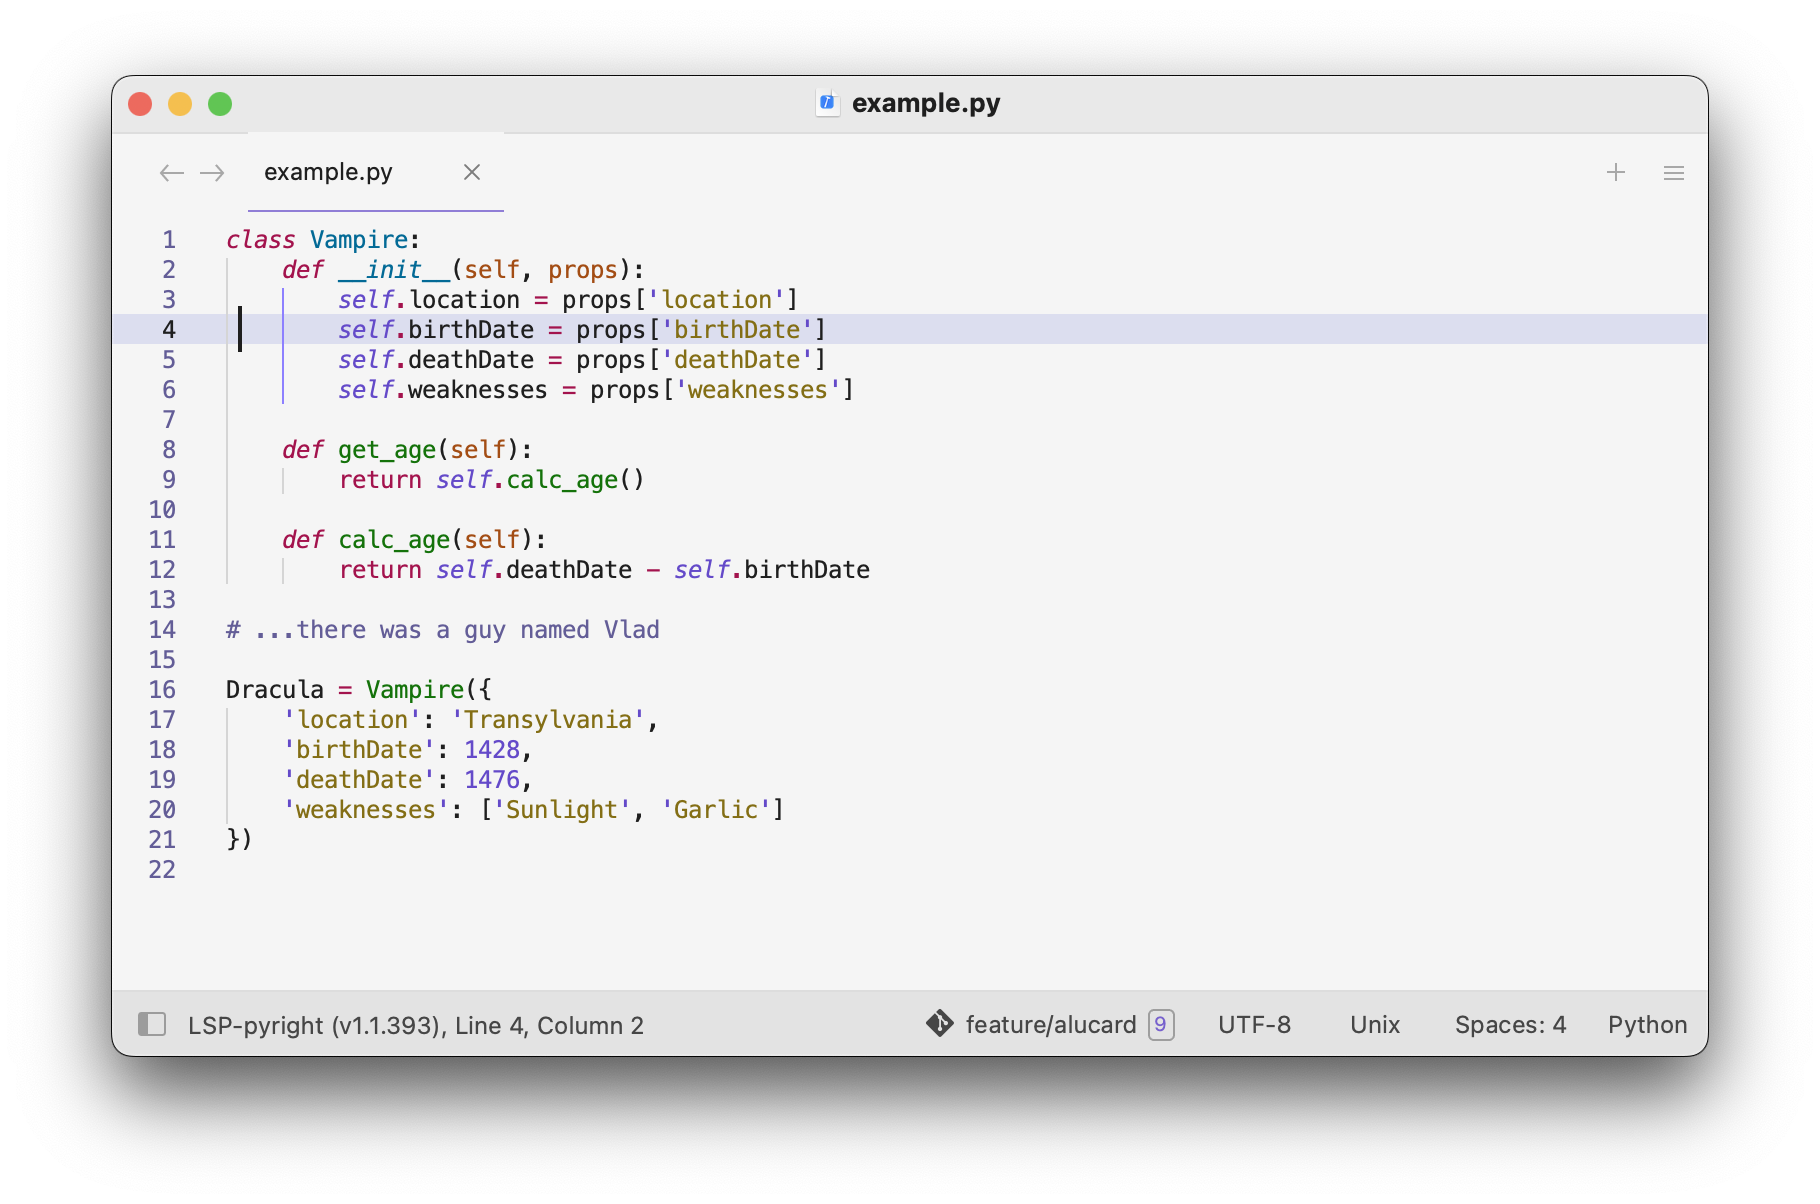Add a new tab with plus icon

point(1616,172)
